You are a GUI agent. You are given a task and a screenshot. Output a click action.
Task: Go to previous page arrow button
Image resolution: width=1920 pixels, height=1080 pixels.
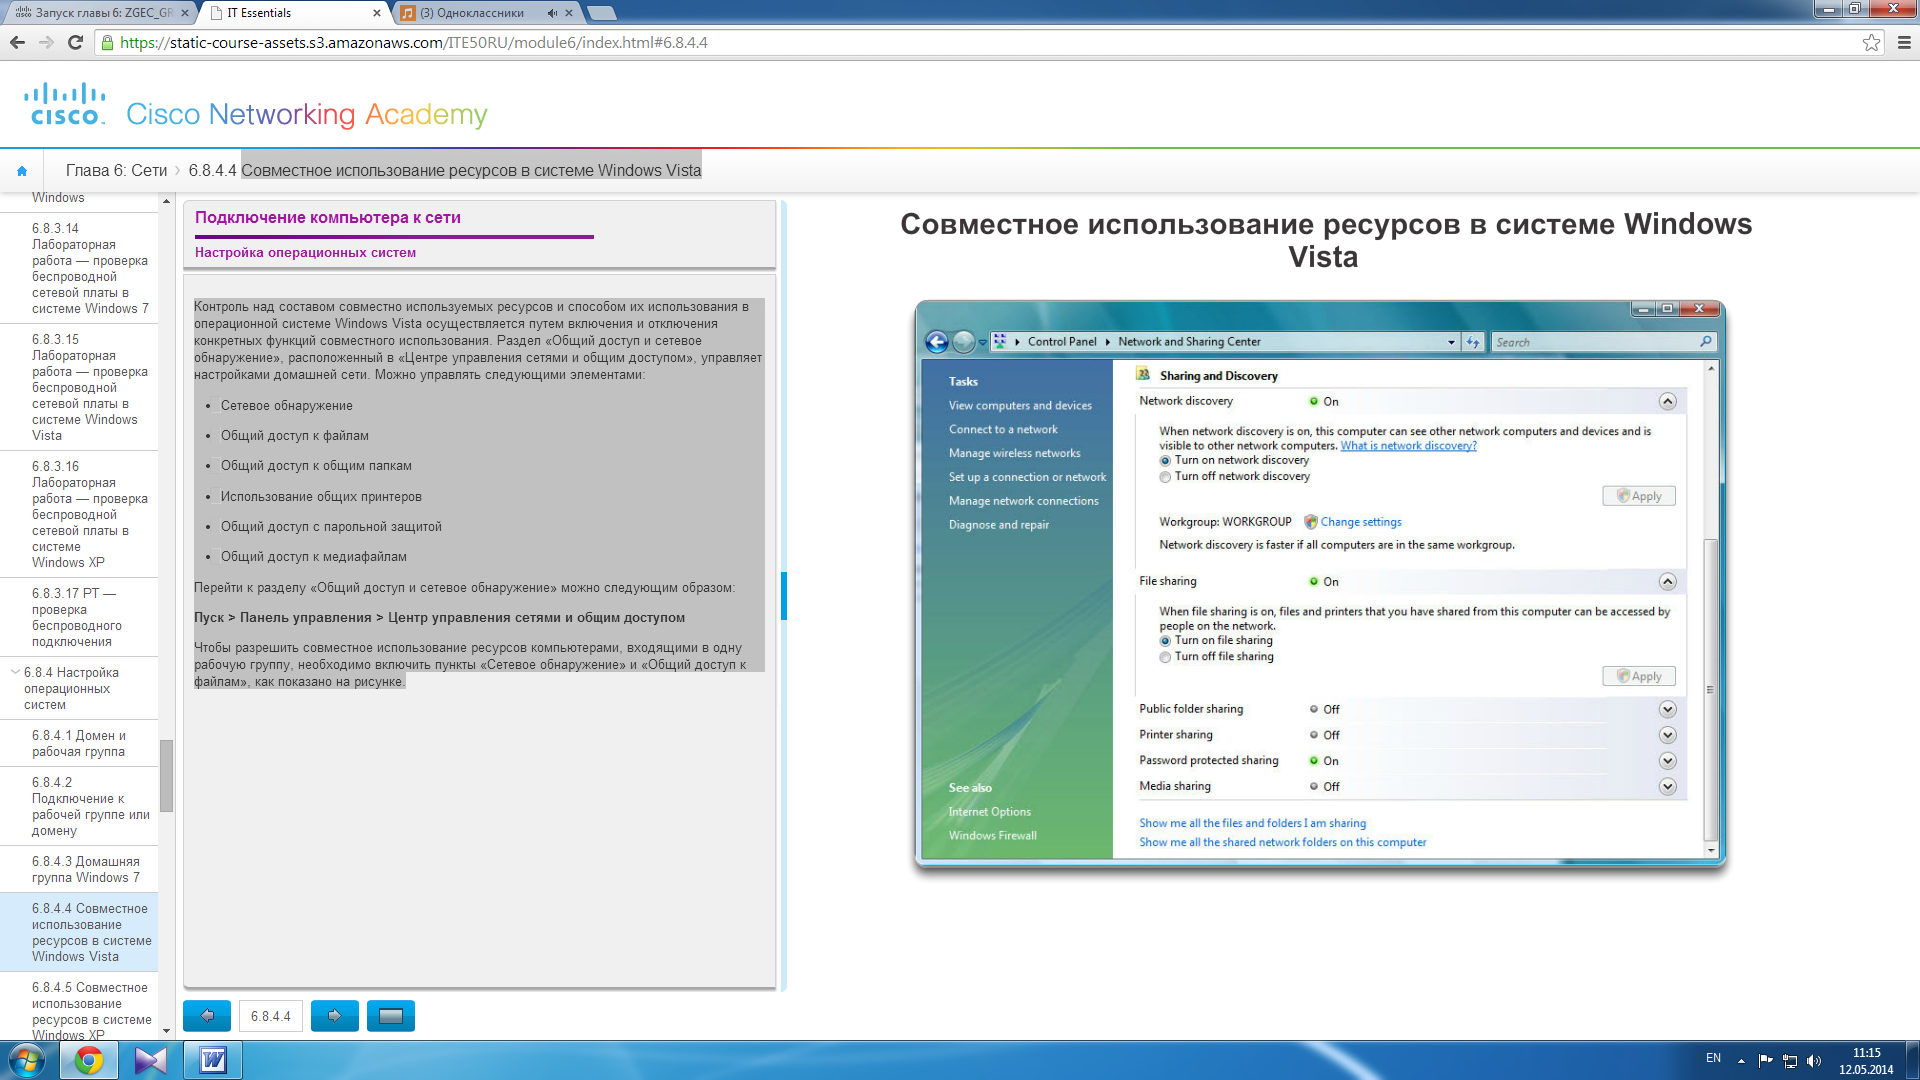click(207, 1016)
